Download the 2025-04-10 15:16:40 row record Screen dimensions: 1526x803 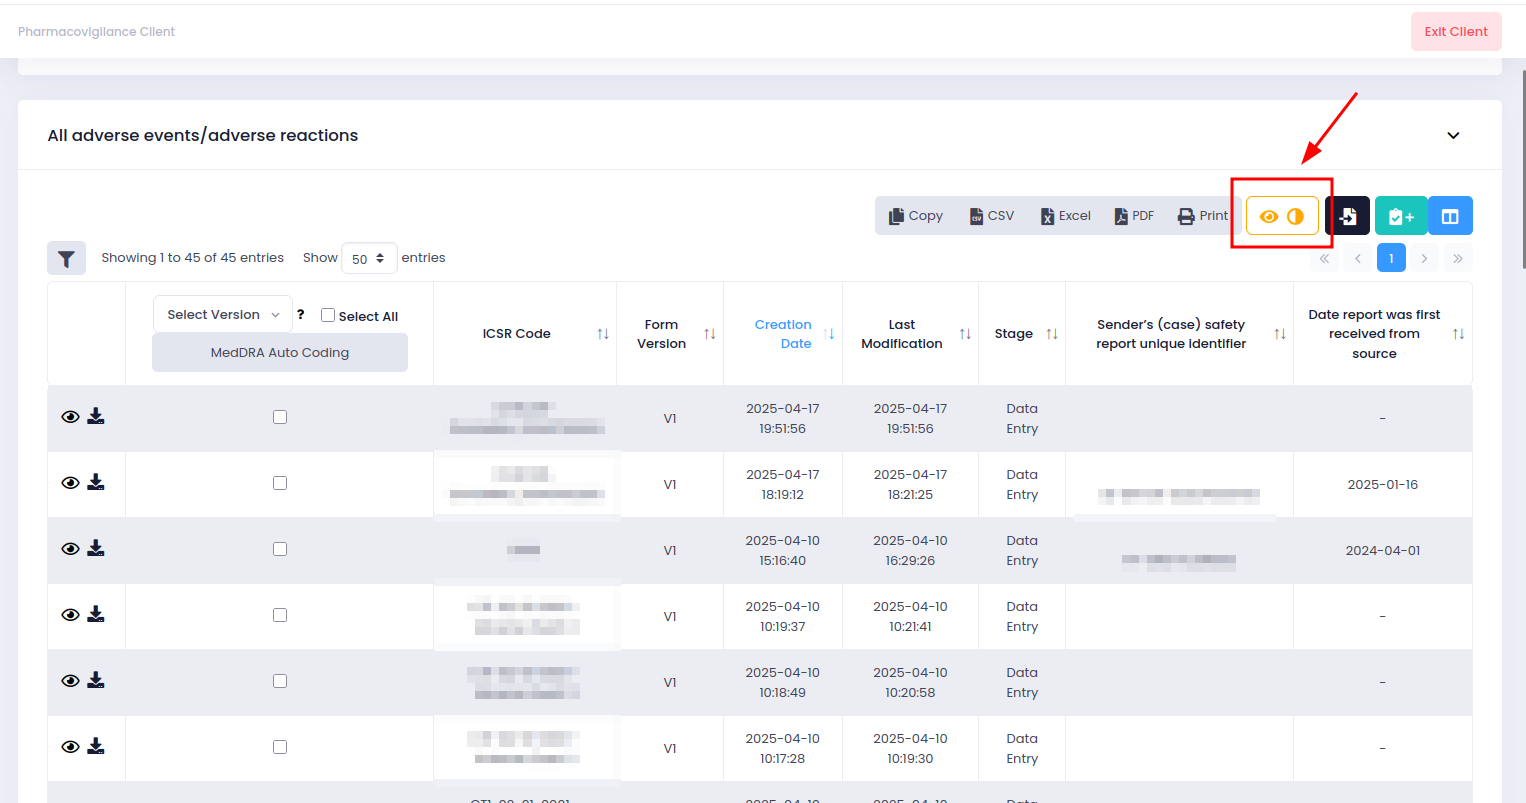click(96, 549)
